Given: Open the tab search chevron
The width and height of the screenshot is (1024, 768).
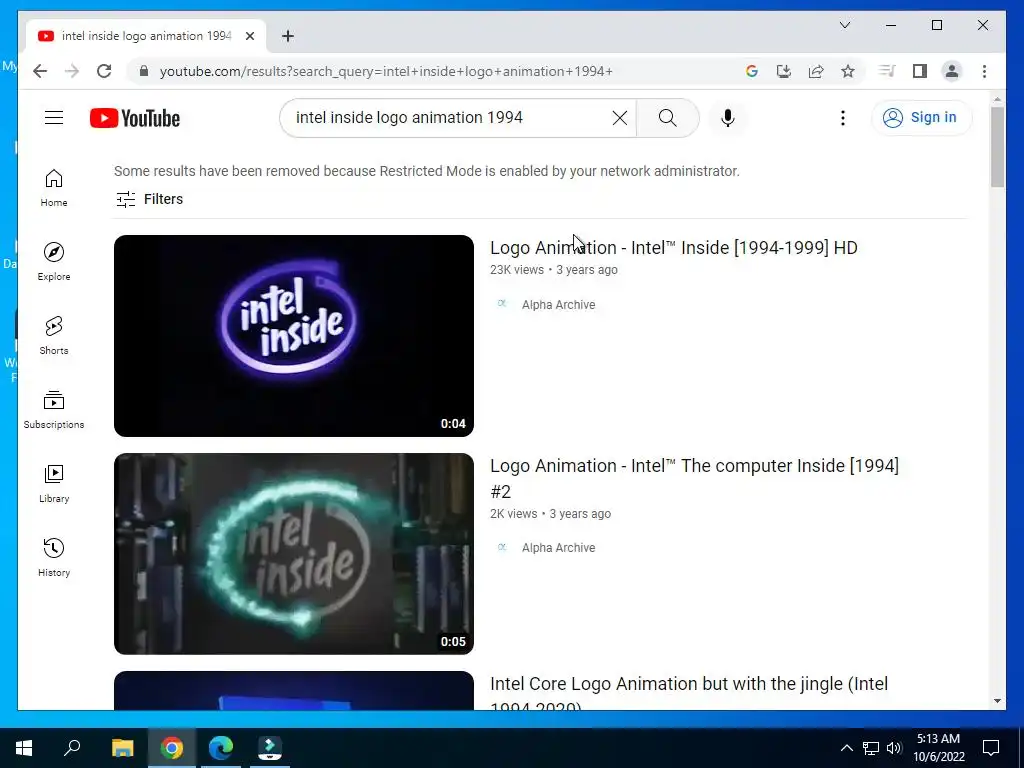Looking at the screenshot, I should tap(845, 25).
